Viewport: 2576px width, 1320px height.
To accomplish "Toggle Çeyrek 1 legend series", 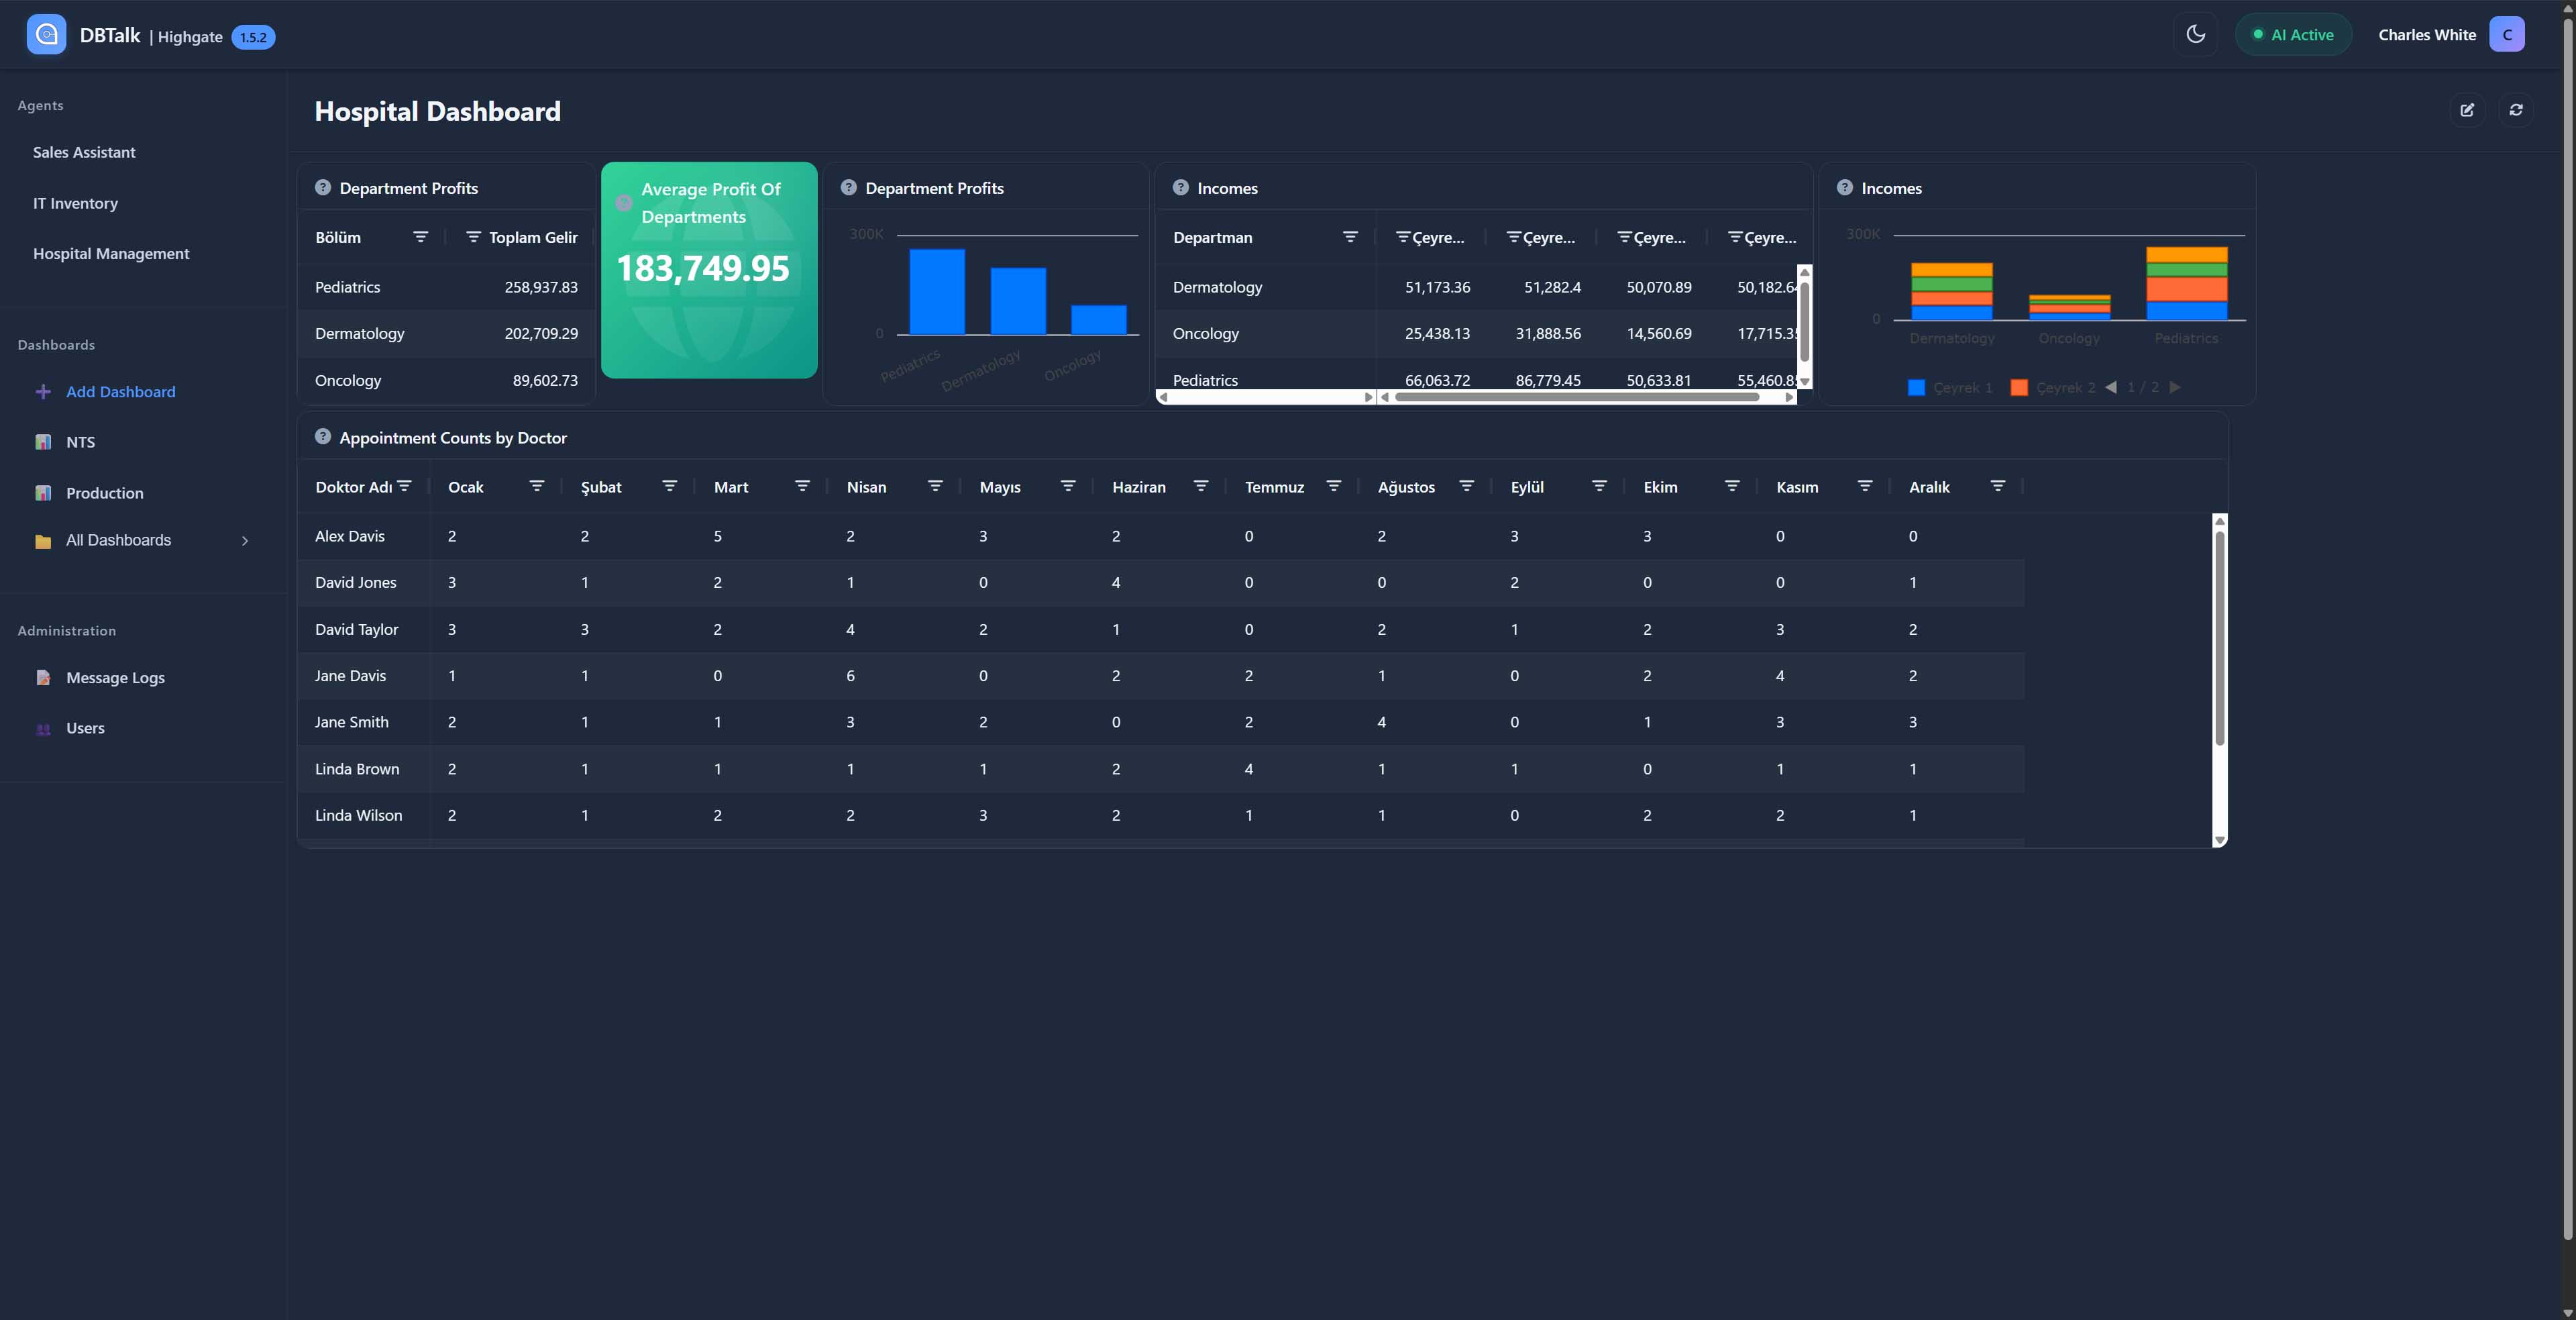I will 1949,388.
